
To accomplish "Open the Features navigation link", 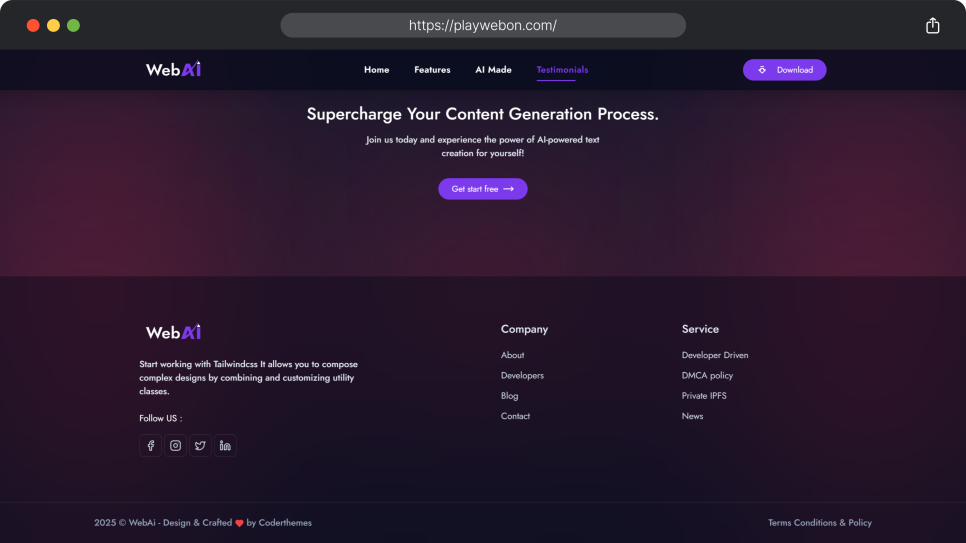I will point(432,70).
